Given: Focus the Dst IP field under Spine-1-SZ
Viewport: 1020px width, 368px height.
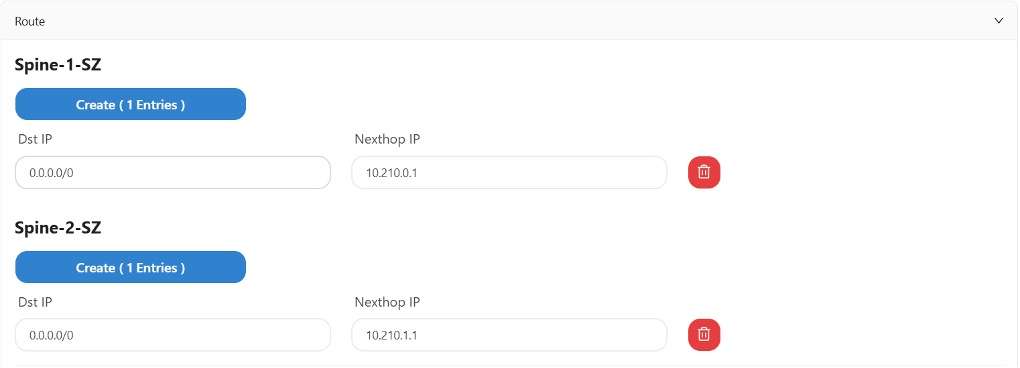Looking at the screenshot, I should coord(173,172).
